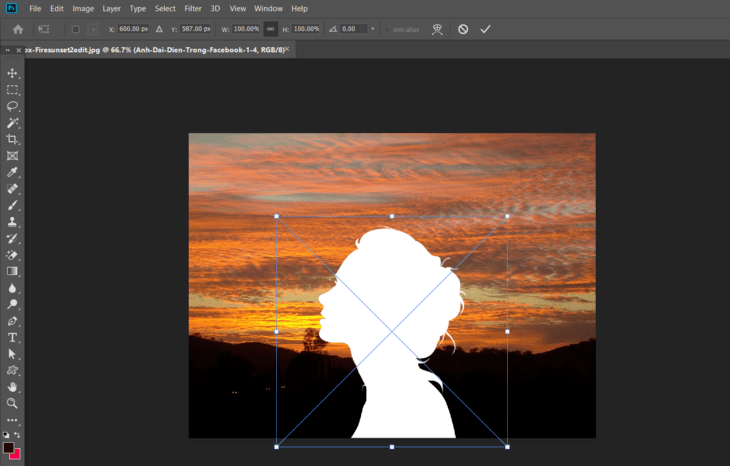This screenshot has height=466, width=730.
Task: Open the Help menu
Action: [x=299, y=8]
